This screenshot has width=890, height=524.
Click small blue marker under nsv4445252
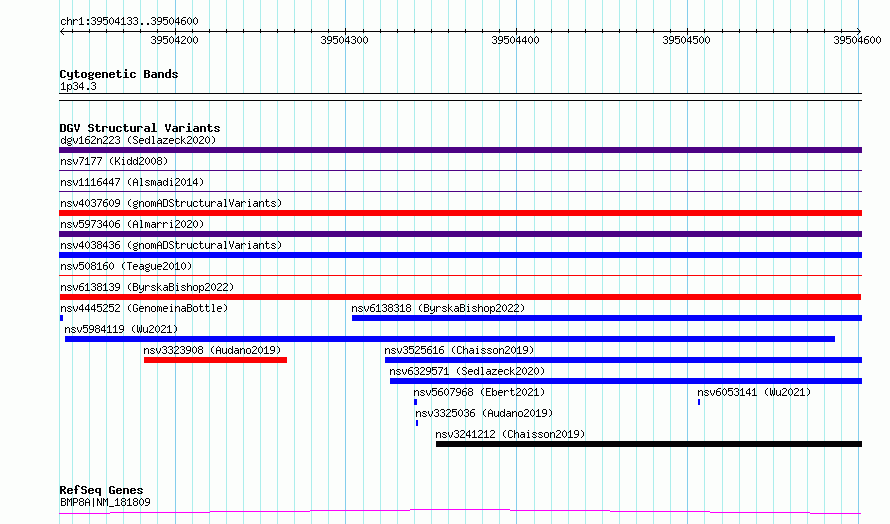tap(61, 318)
